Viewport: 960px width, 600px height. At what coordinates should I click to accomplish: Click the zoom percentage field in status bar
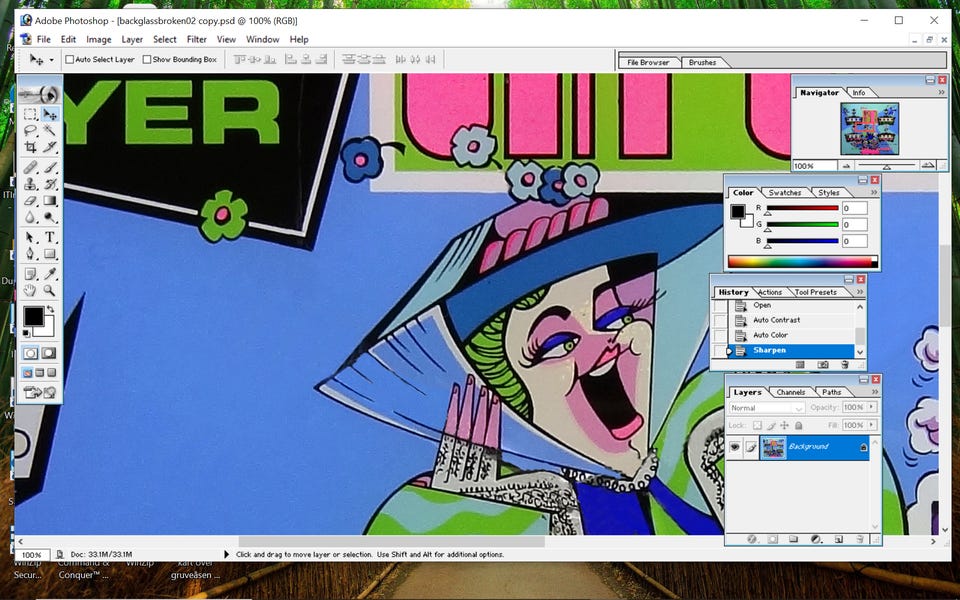click(32, 555)
